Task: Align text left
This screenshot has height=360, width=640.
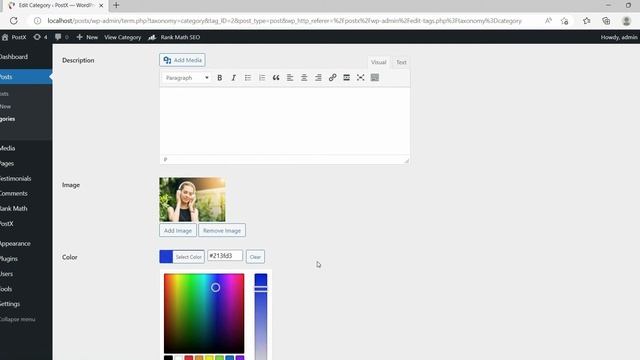Action: 290,78
